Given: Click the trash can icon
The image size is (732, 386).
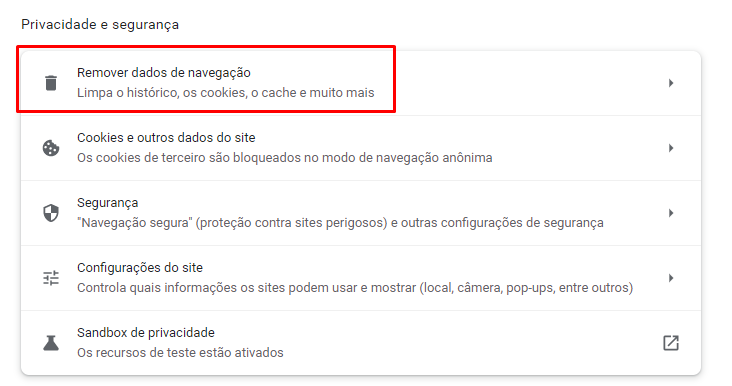Looking at the screenshot, I should coord(51,83).
